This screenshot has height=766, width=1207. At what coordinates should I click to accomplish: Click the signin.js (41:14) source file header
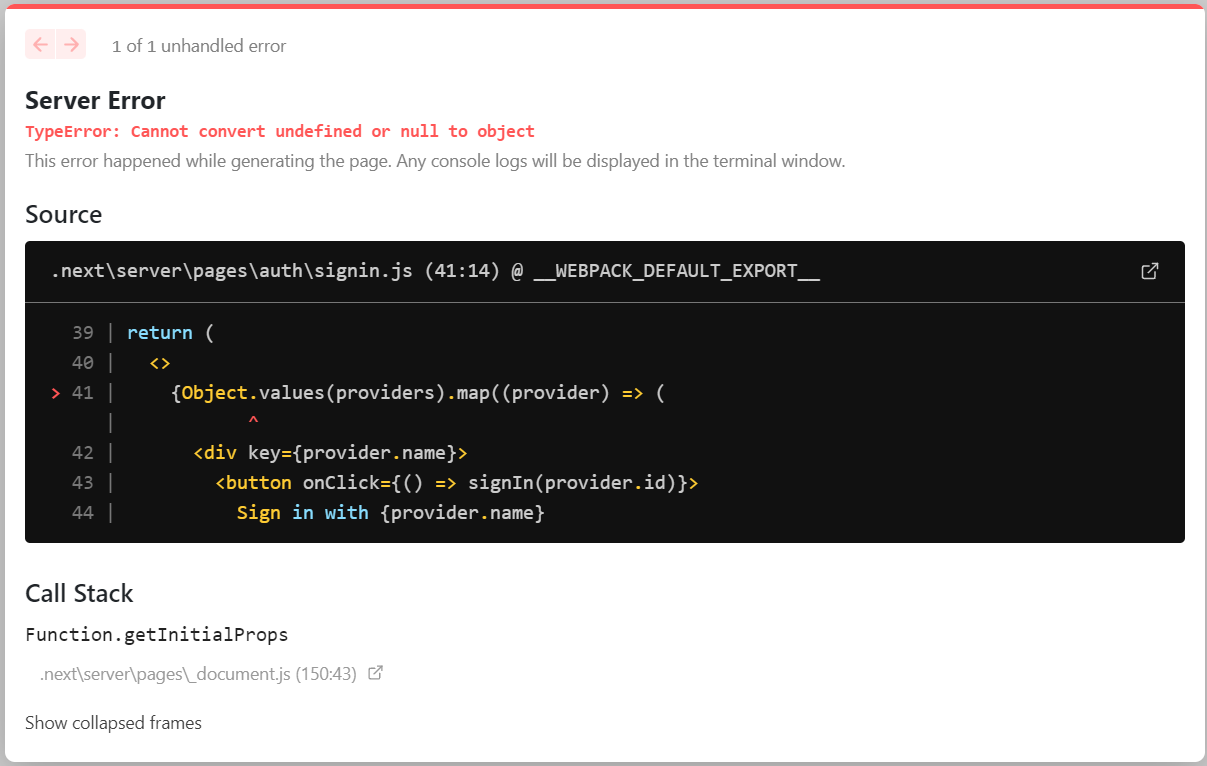coord(436,271)
